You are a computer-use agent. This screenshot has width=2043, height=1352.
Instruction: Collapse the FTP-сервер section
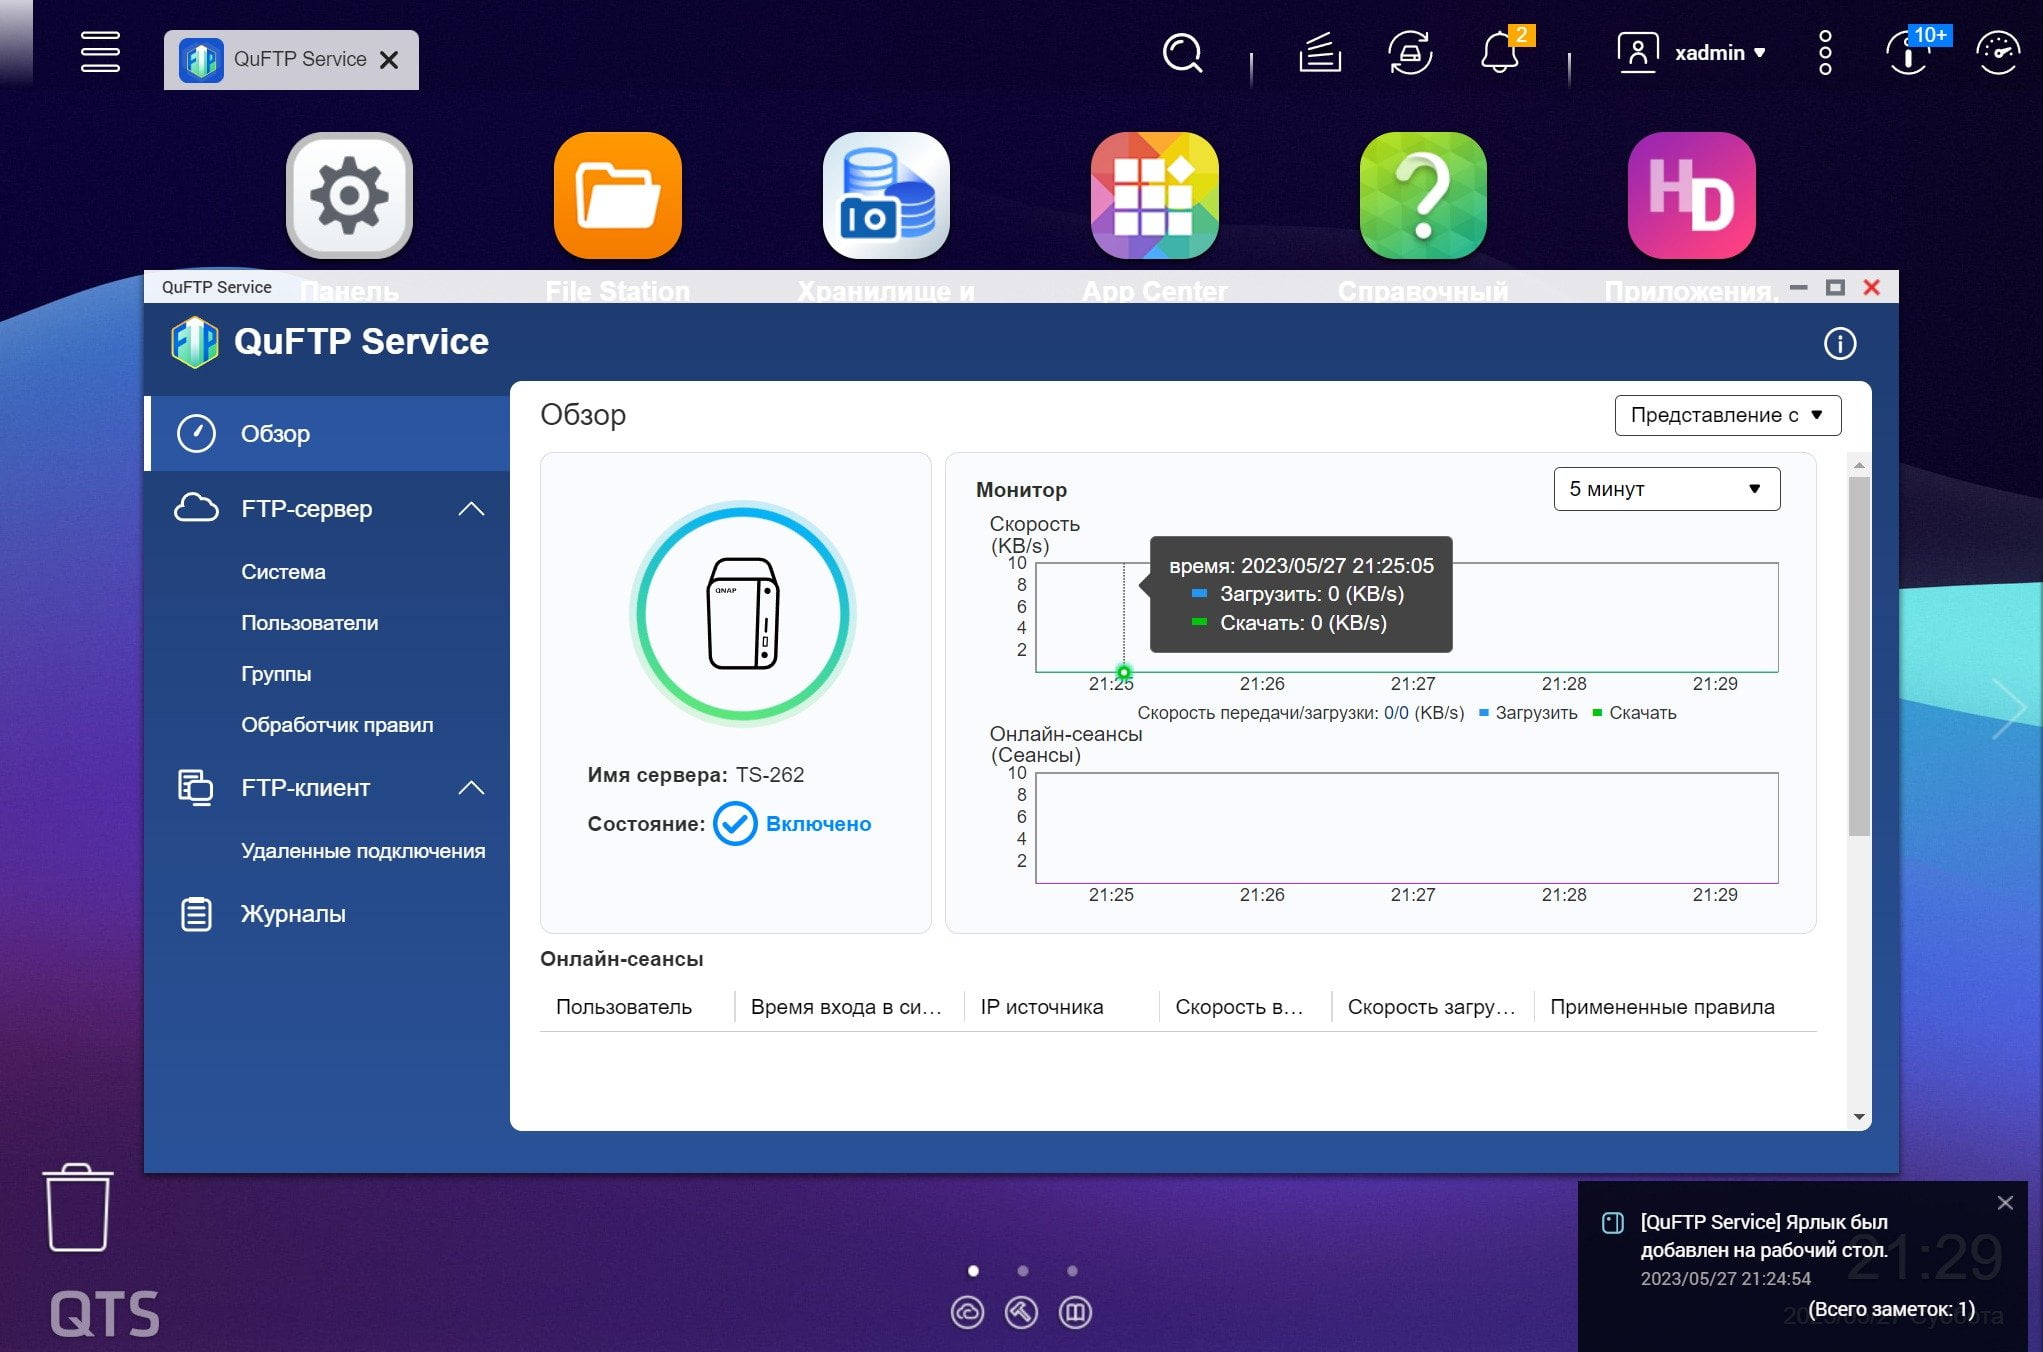point(471,509)
